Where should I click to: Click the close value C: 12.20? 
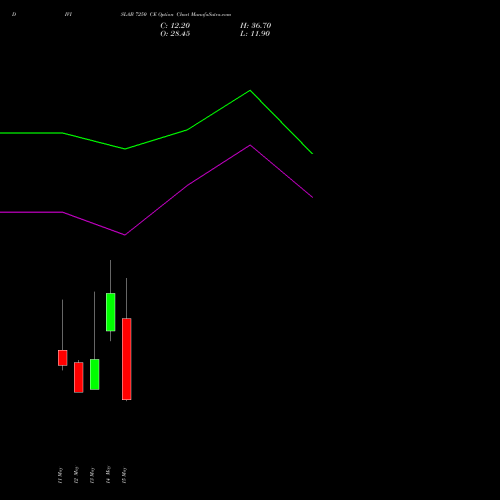tap(175, 26)
